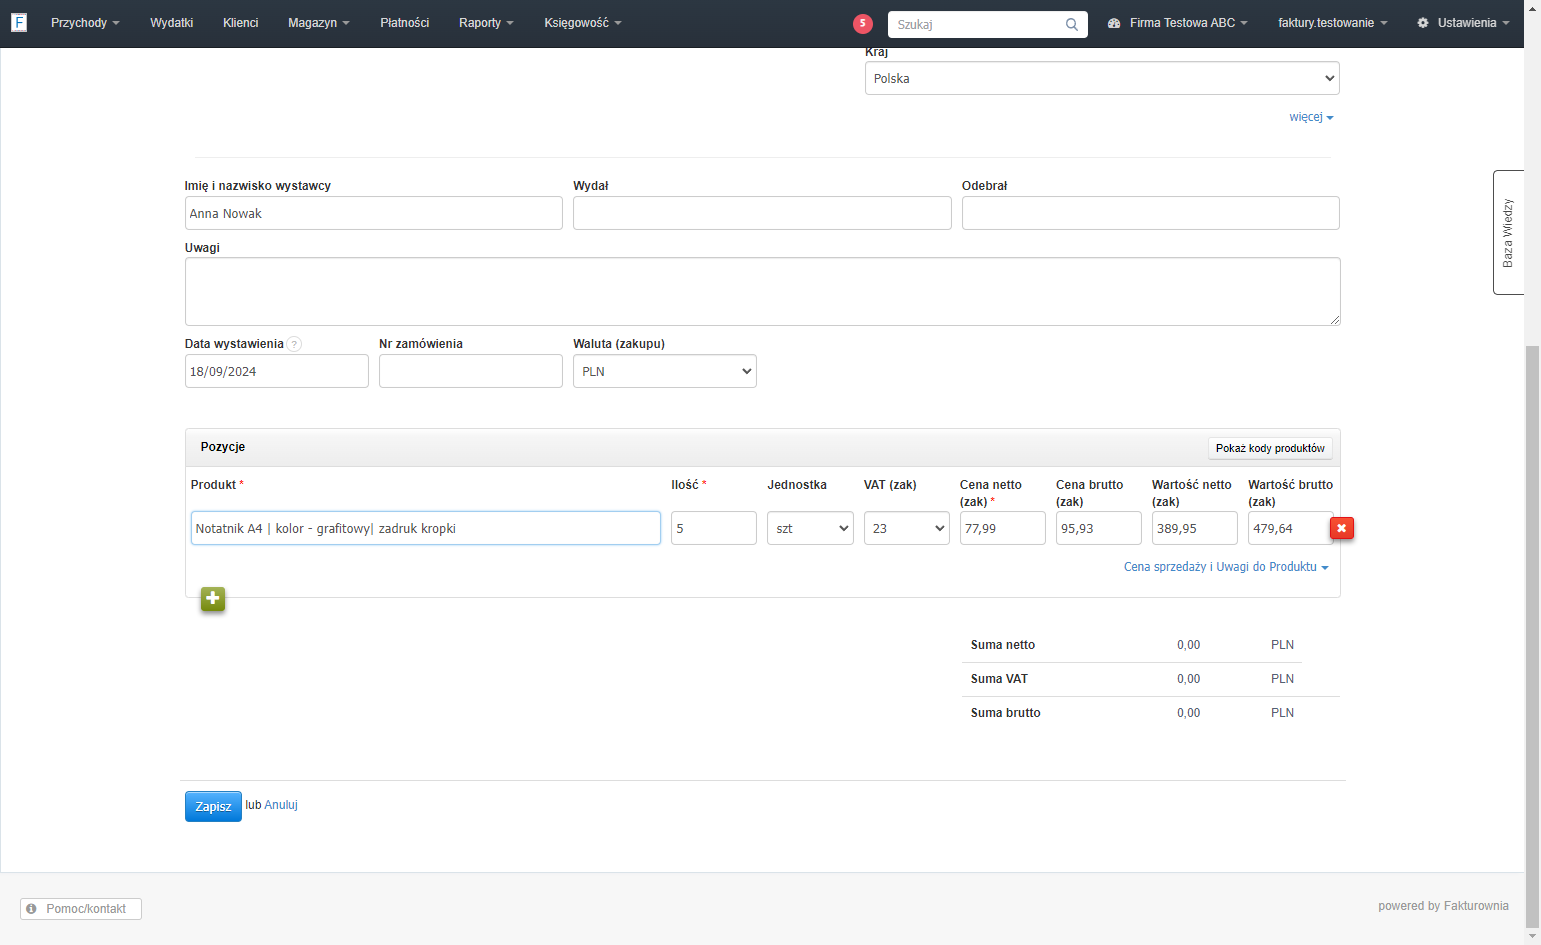This screenshot has height=945, width=1541.
Task: Remove the Notatnik A4 position row
Action: tap(1342, 528)
